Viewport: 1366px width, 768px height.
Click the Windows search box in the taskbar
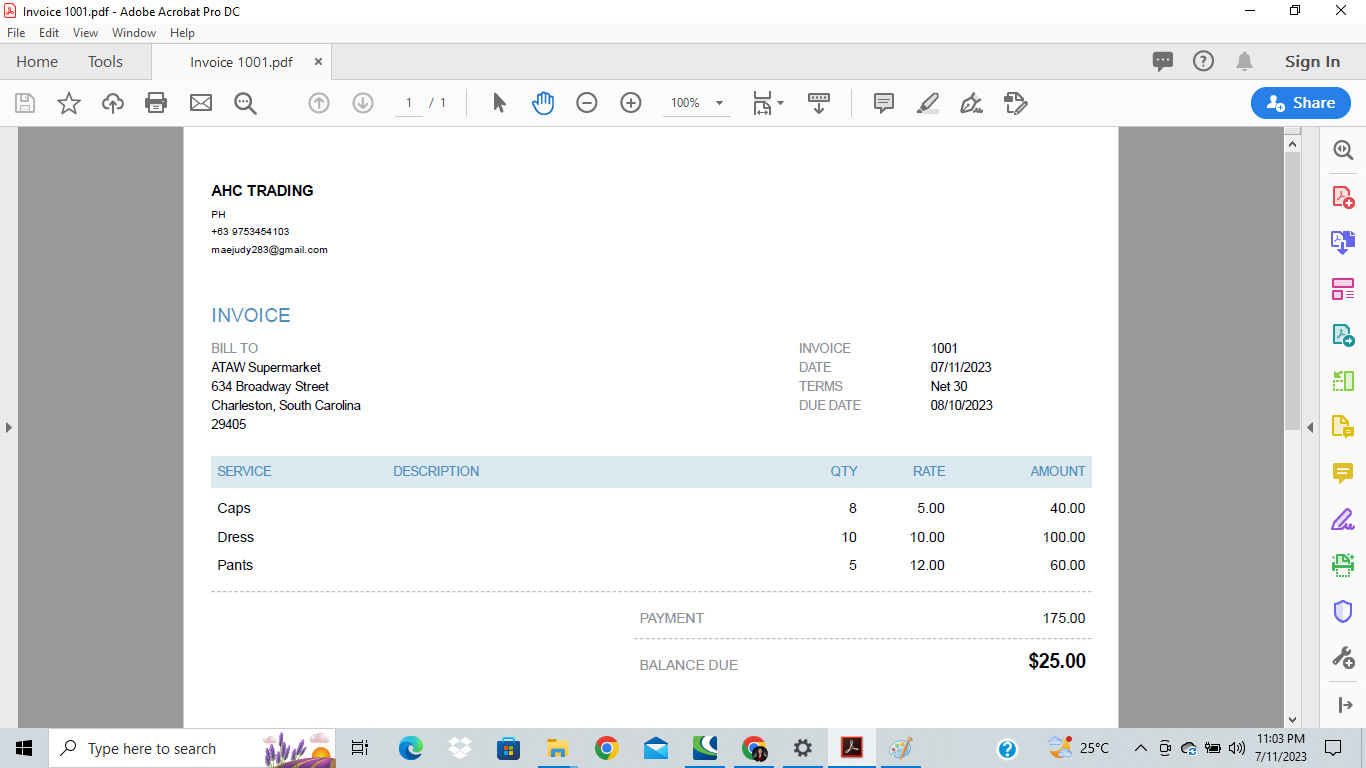[x=193, y=748]
